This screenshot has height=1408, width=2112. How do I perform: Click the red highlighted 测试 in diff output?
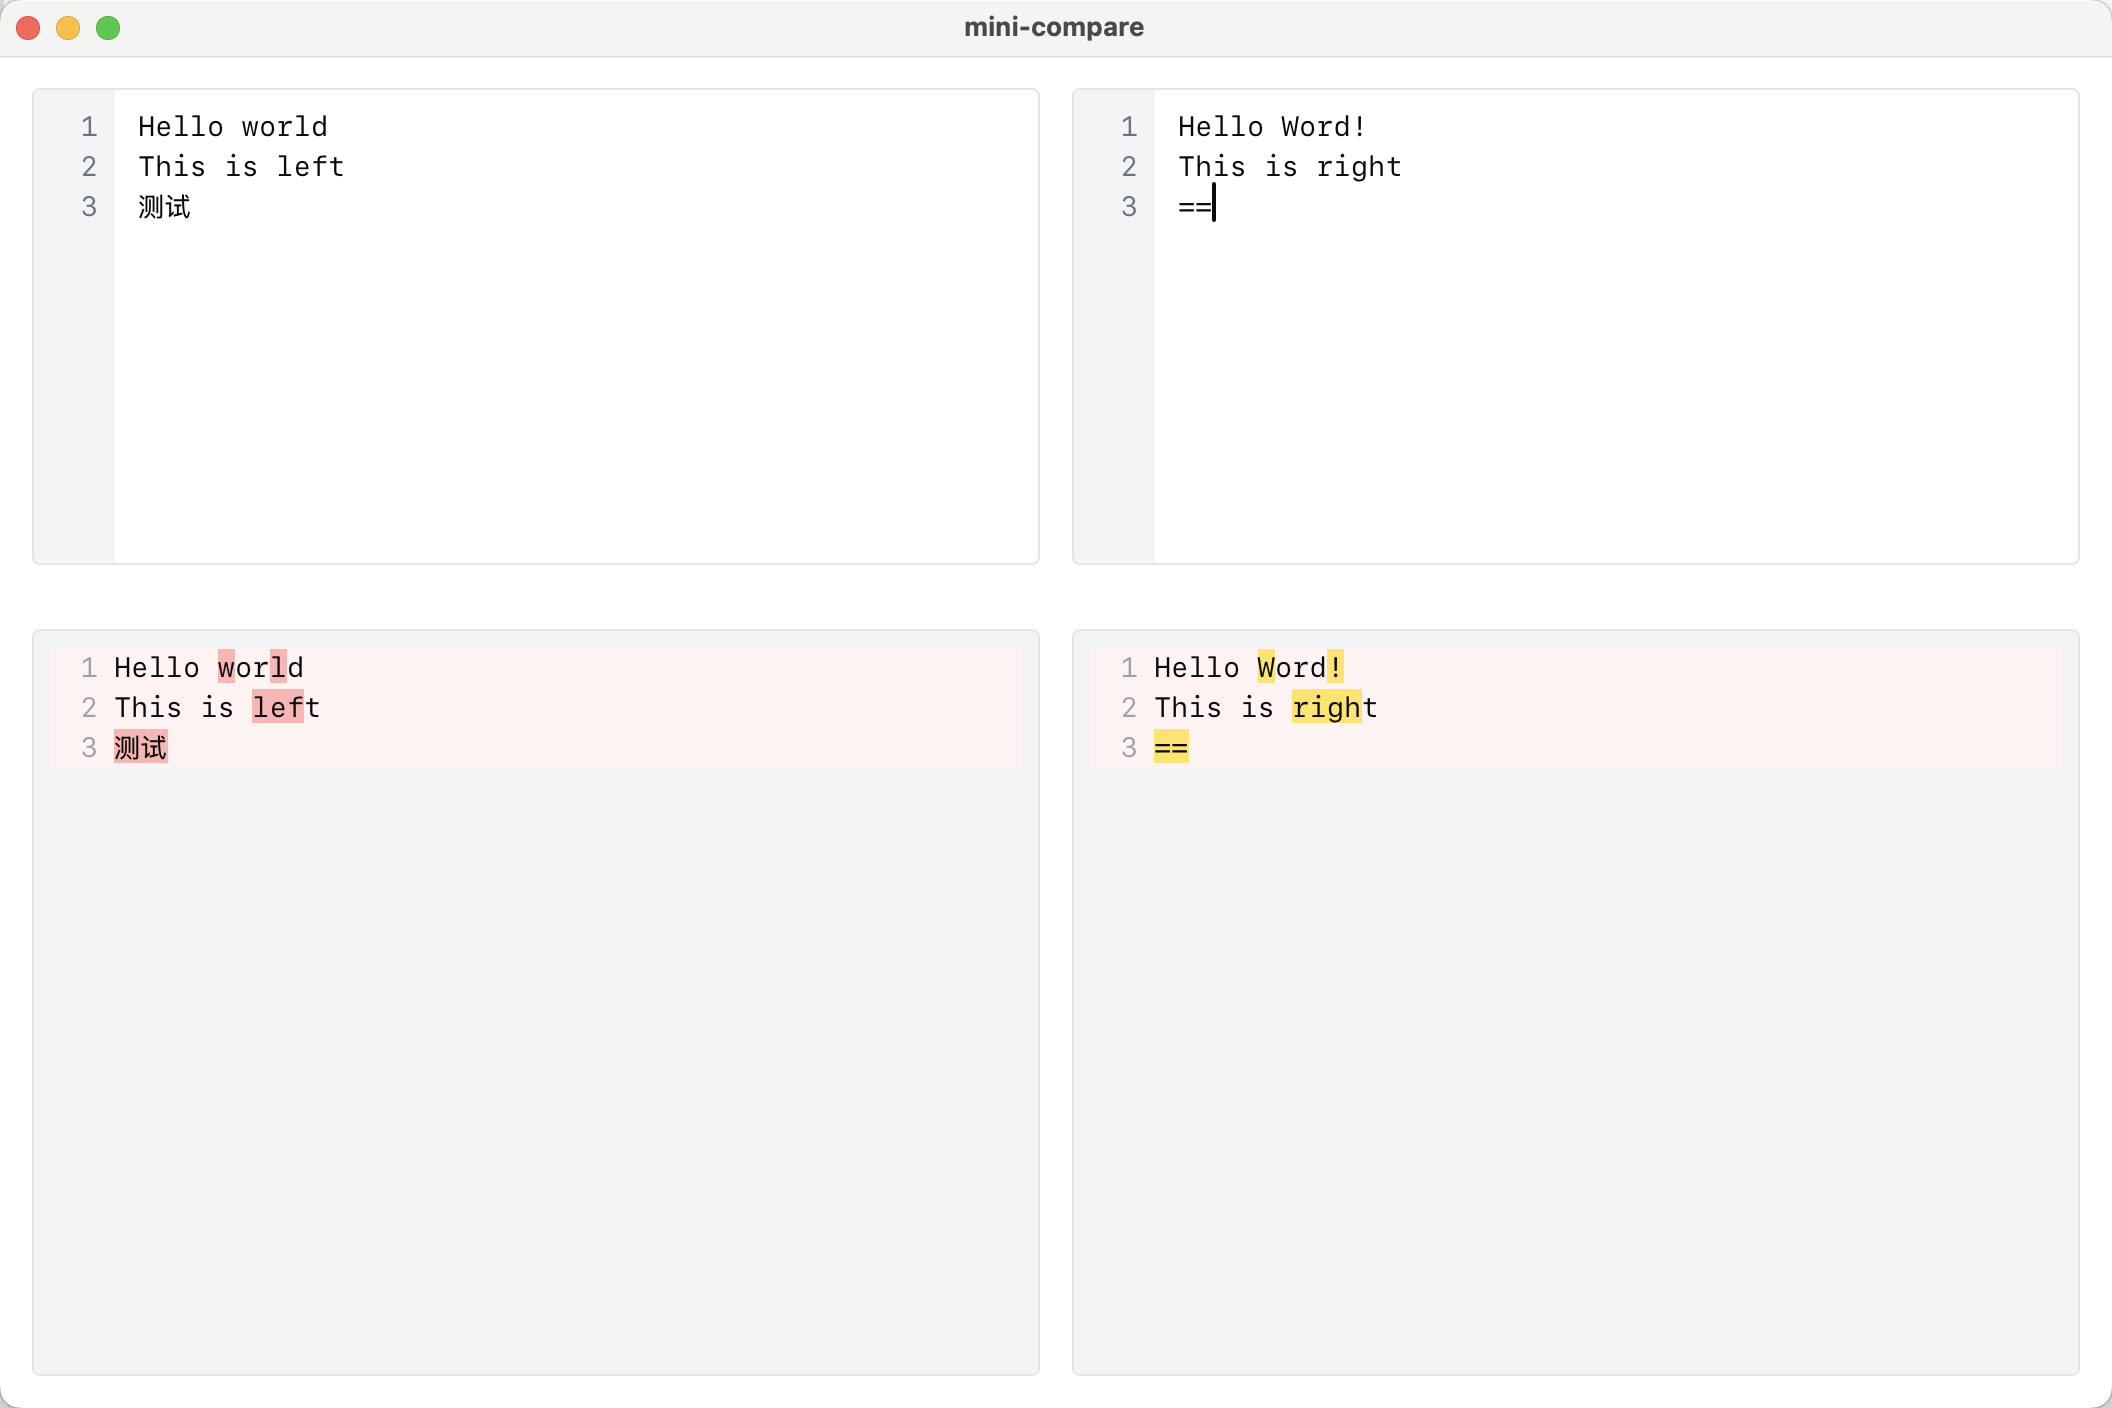tap(140, 748)
